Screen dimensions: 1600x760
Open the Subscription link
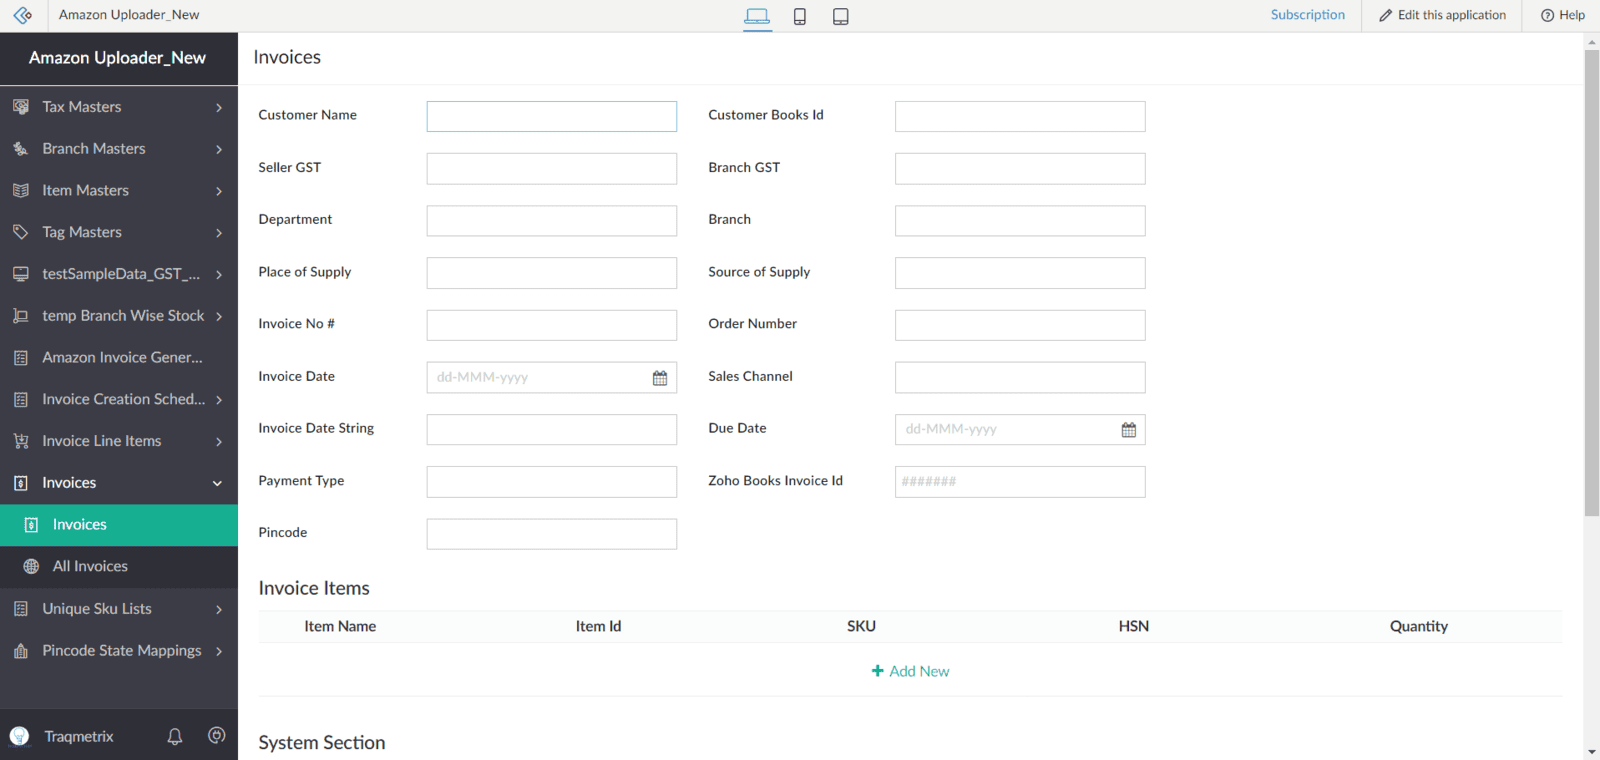click(x=1308, y=15)
